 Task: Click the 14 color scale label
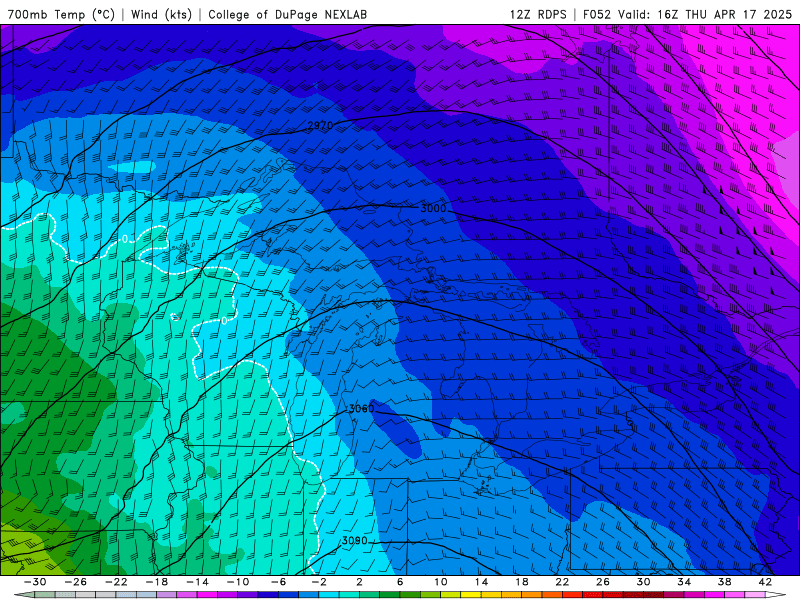point(481,582)
